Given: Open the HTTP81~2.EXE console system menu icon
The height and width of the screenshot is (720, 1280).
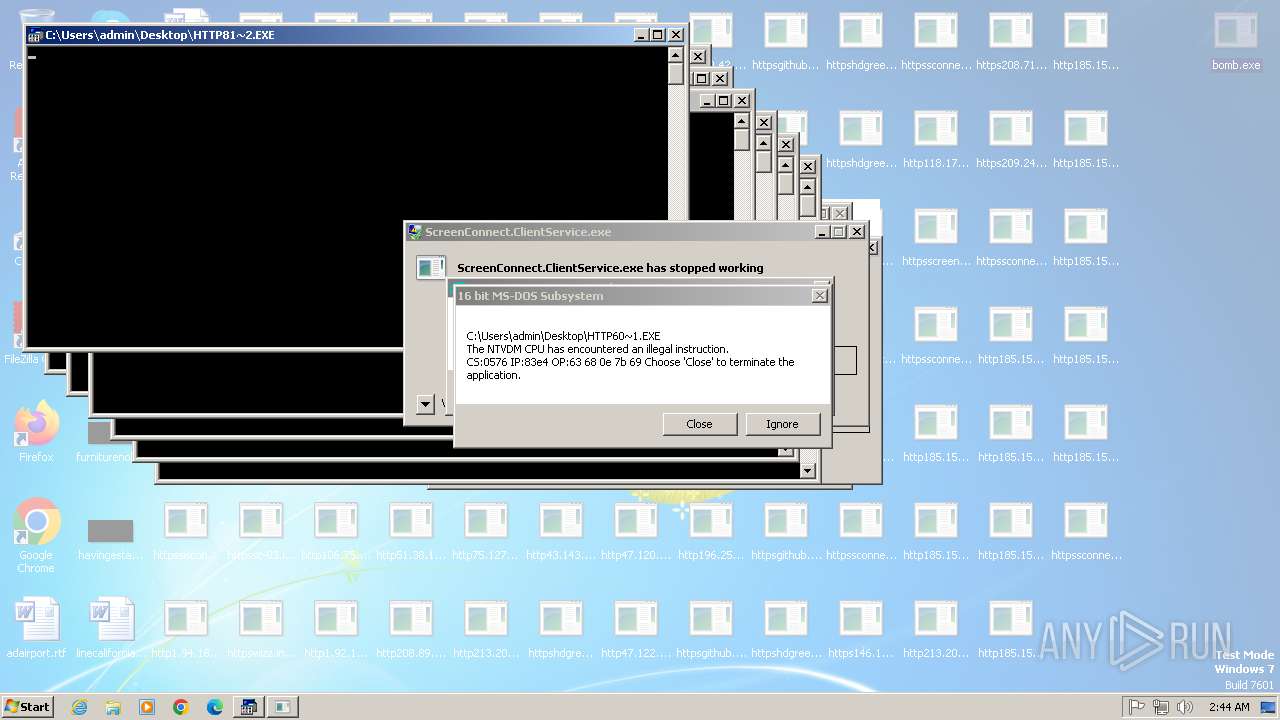Looking at the screenshot, I should [x=35, y=35].
